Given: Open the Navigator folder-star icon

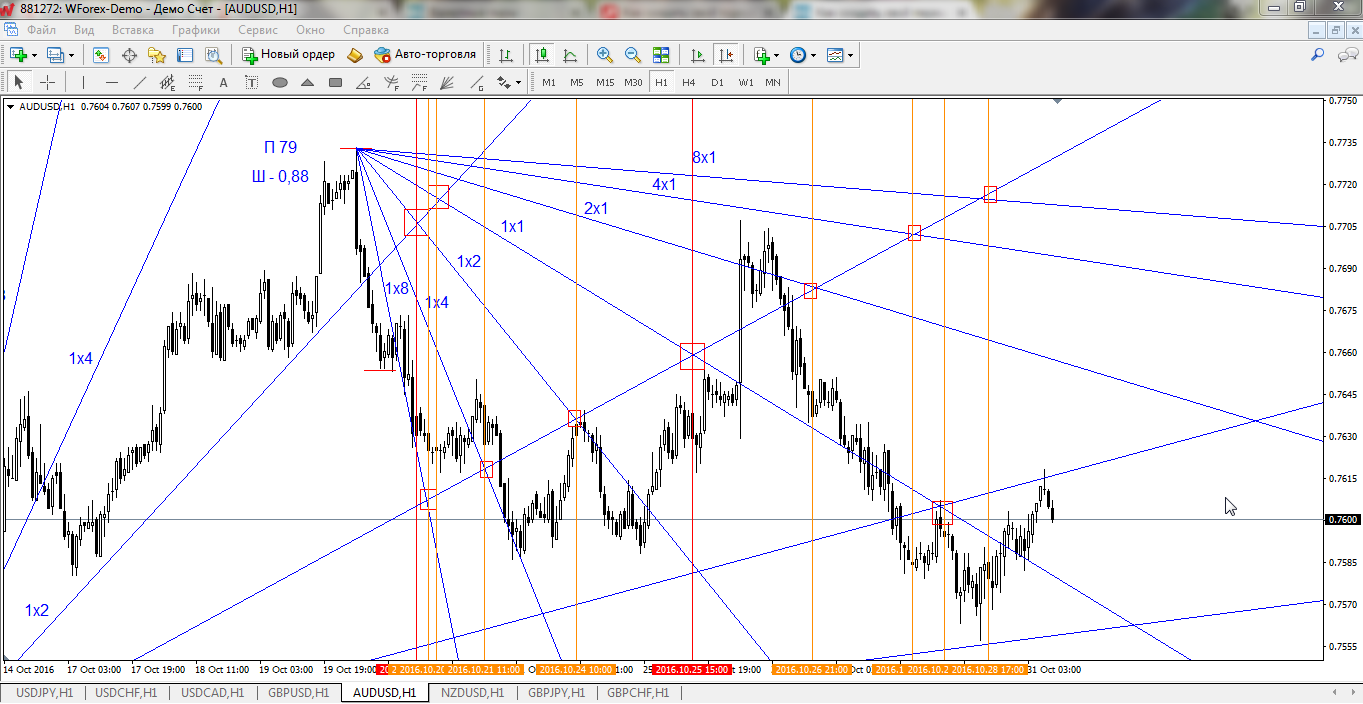Looking at the screenshot, I should pos(157,55).
